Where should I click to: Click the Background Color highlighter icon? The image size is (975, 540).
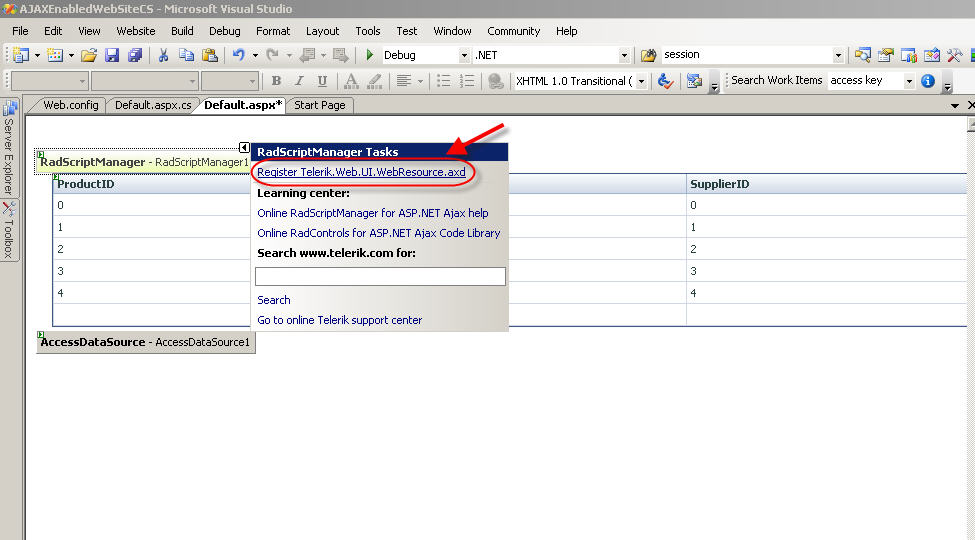point(374,81)
